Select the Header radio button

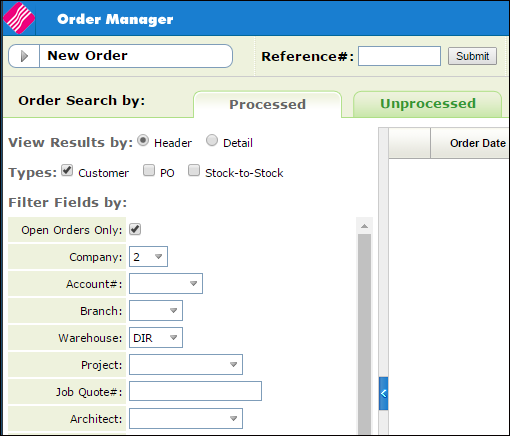(143, 140)
